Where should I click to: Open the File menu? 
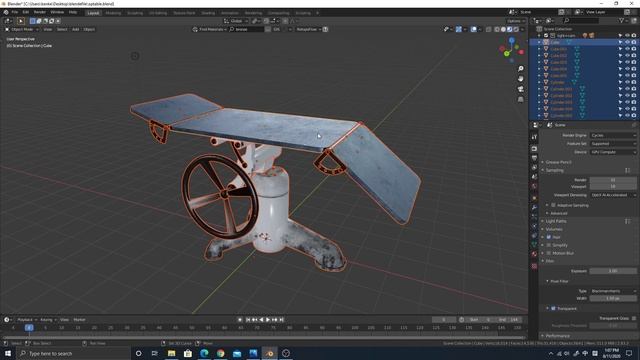tap(15, 12)
